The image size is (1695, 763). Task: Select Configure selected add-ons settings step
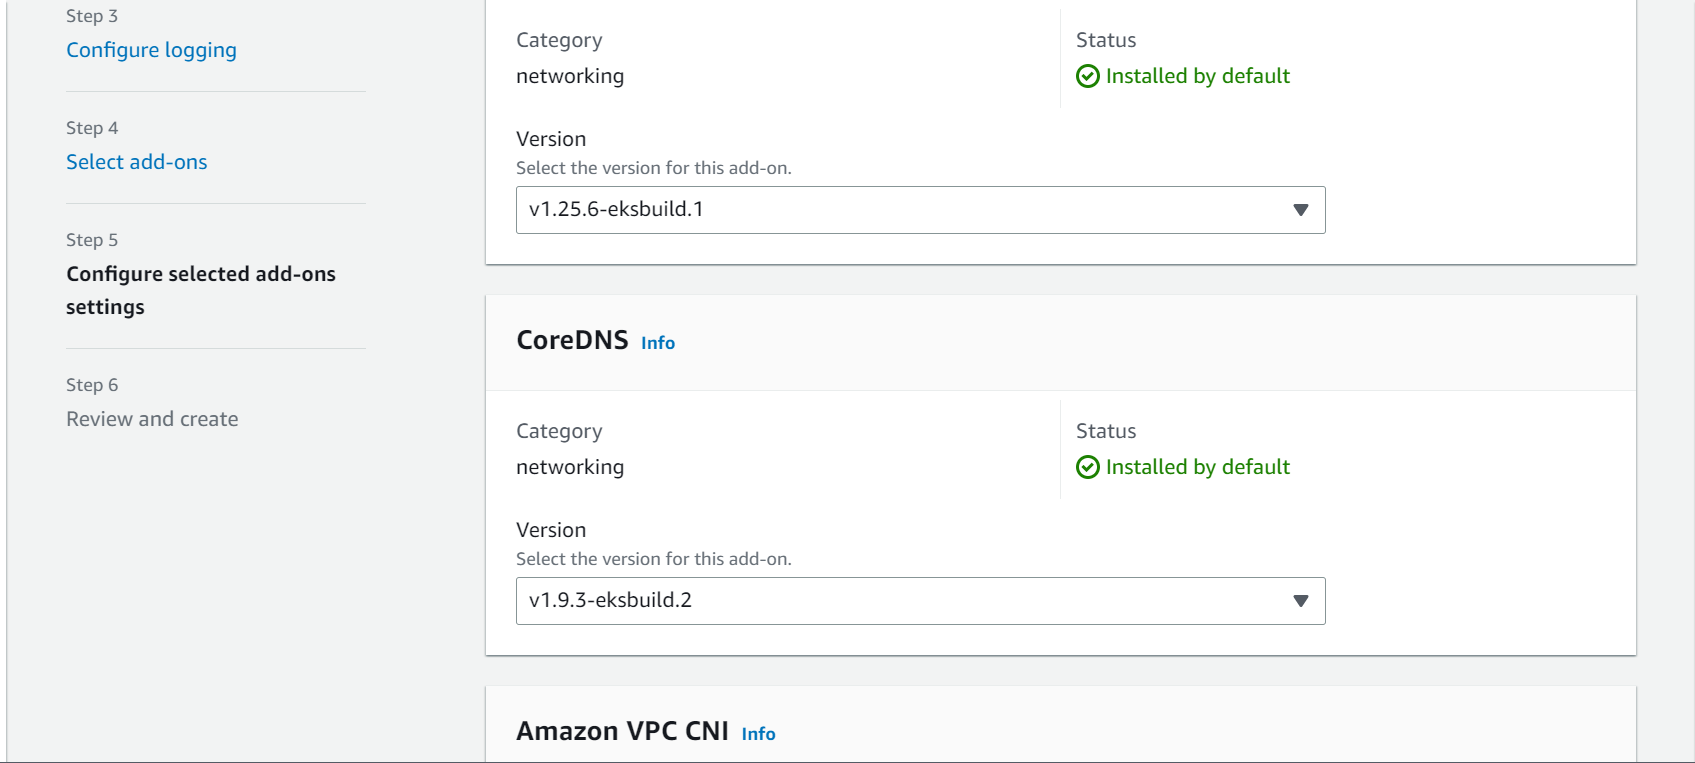tap(200, 290)
